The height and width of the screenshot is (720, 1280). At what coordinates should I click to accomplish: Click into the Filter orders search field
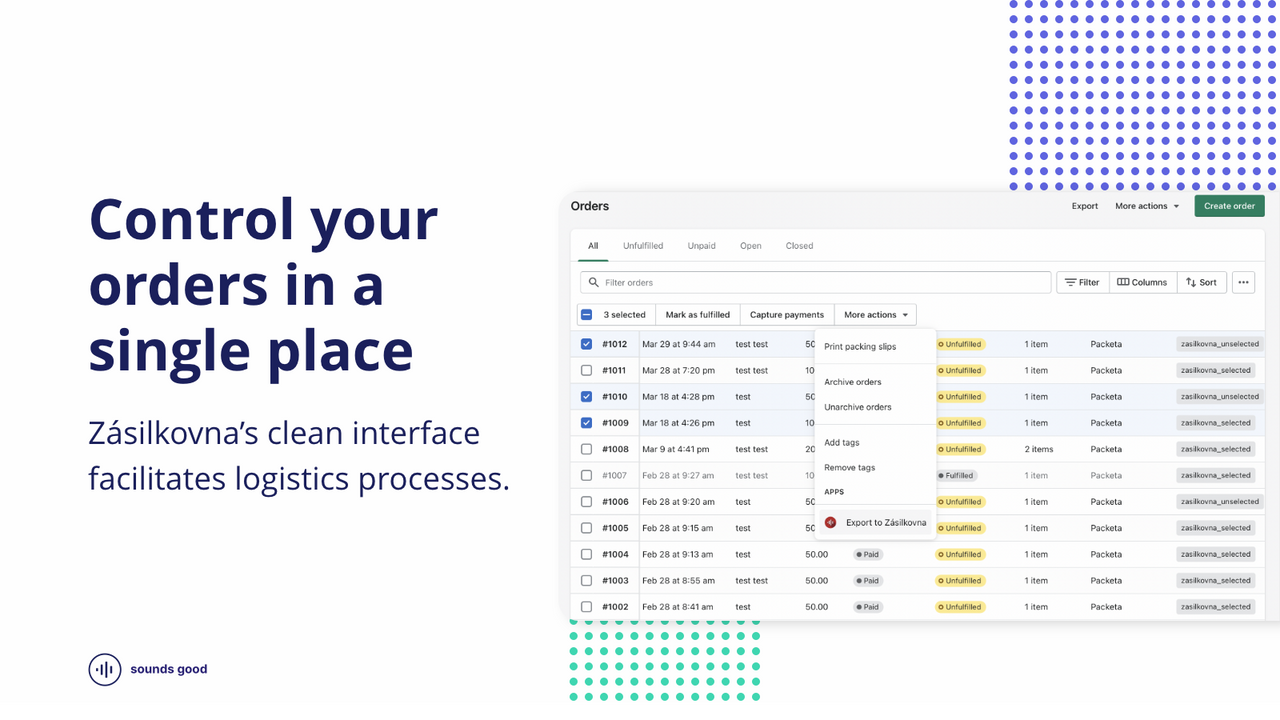(x=815, y=282)
